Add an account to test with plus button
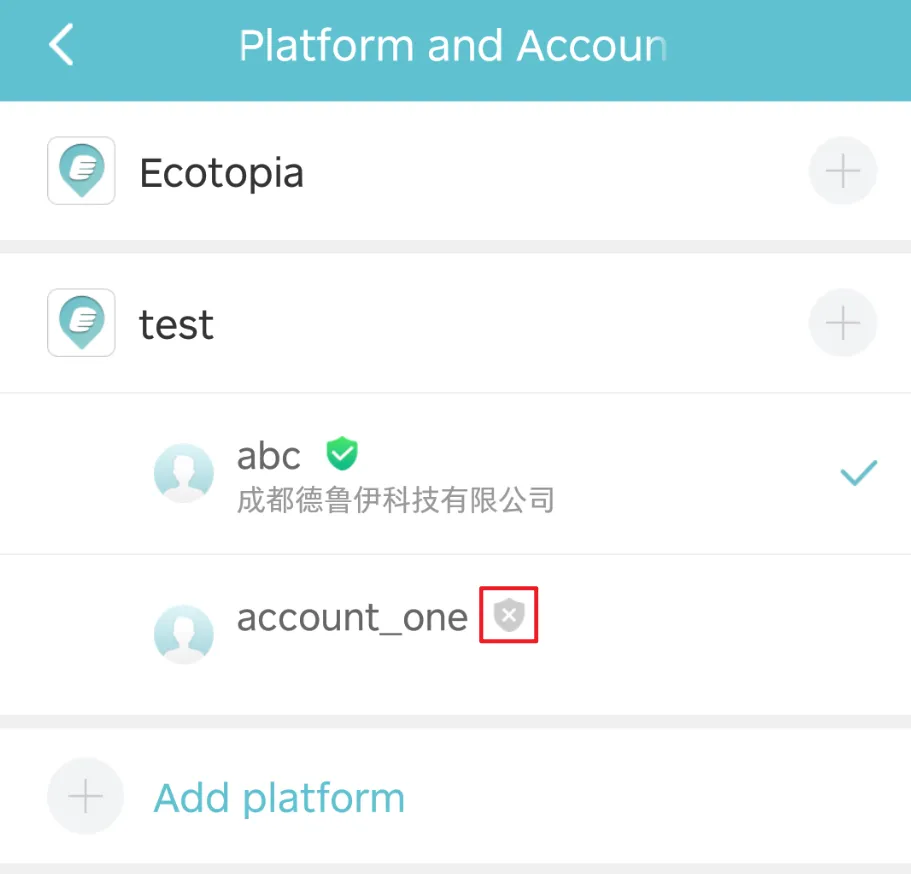This screenshot has height=874, width=911. click(843, 323)
